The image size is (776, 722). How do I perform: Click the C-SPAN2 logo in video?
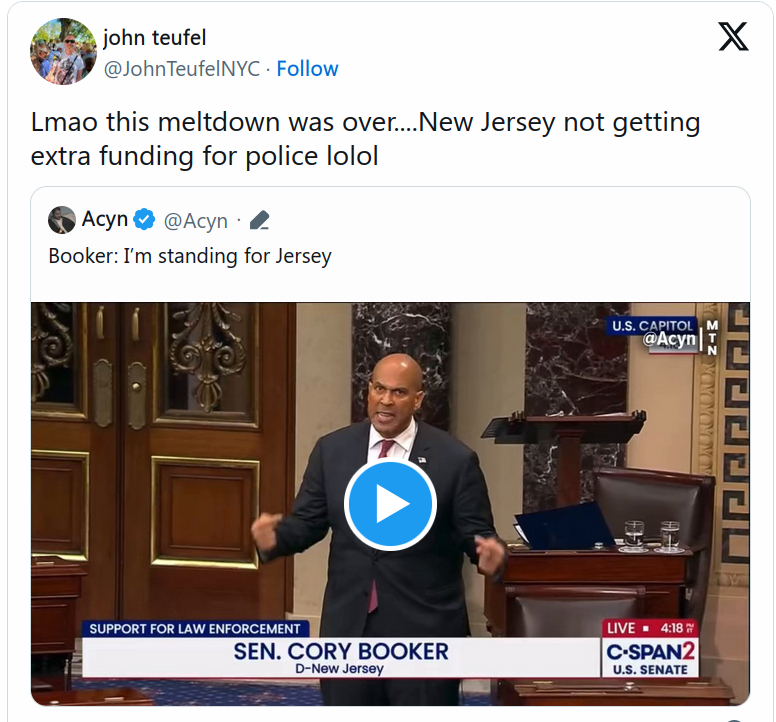coord(650,657)
